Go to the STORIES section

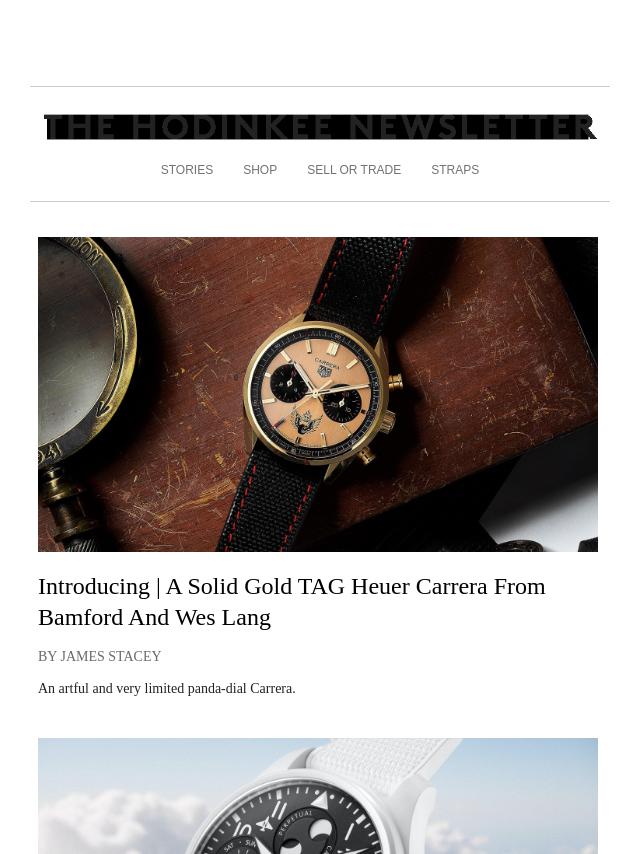pos(187,170)
